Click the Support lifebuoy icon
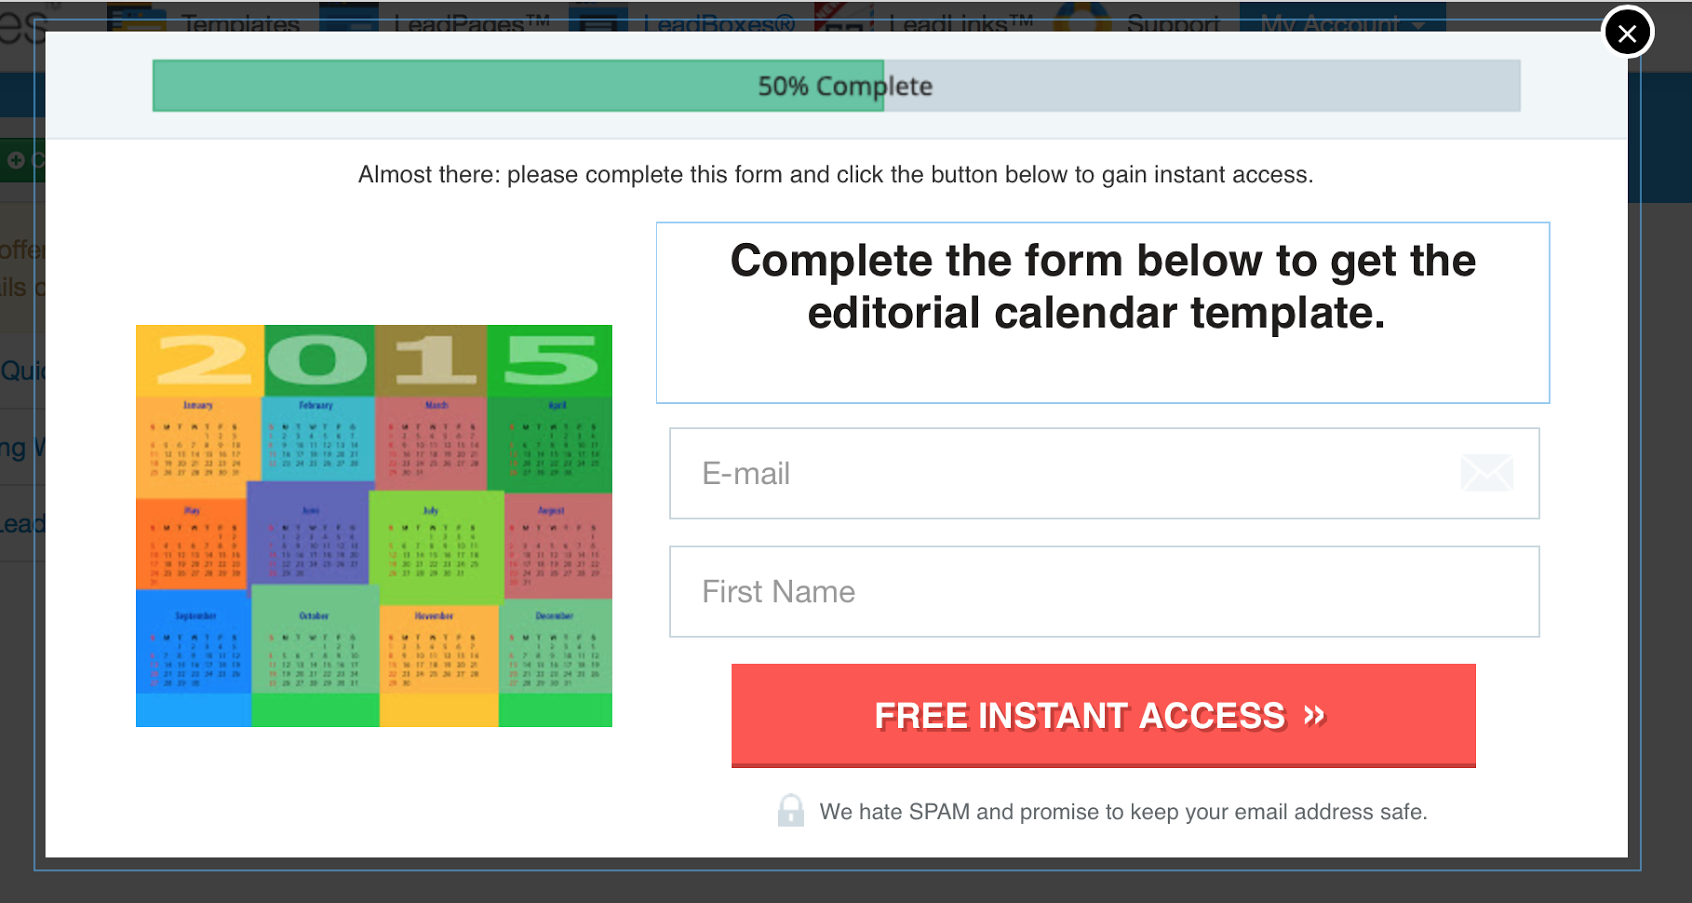Viewport: 1692px width, 903px height. pyautogui.click(x=1083, y=16)
